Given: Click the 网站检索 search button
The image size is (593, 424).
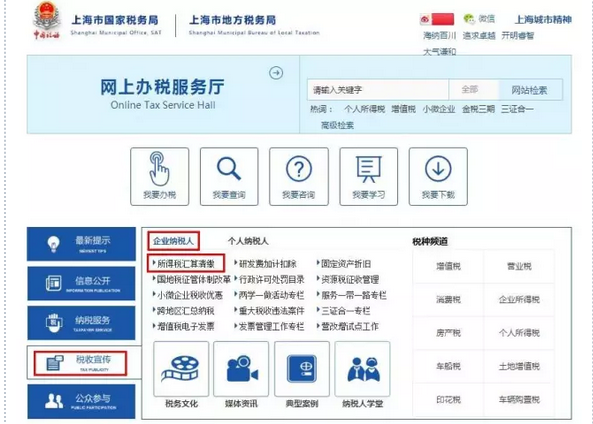Looking at the screenshot, I should pyautogui.click(x=530, y=90).
